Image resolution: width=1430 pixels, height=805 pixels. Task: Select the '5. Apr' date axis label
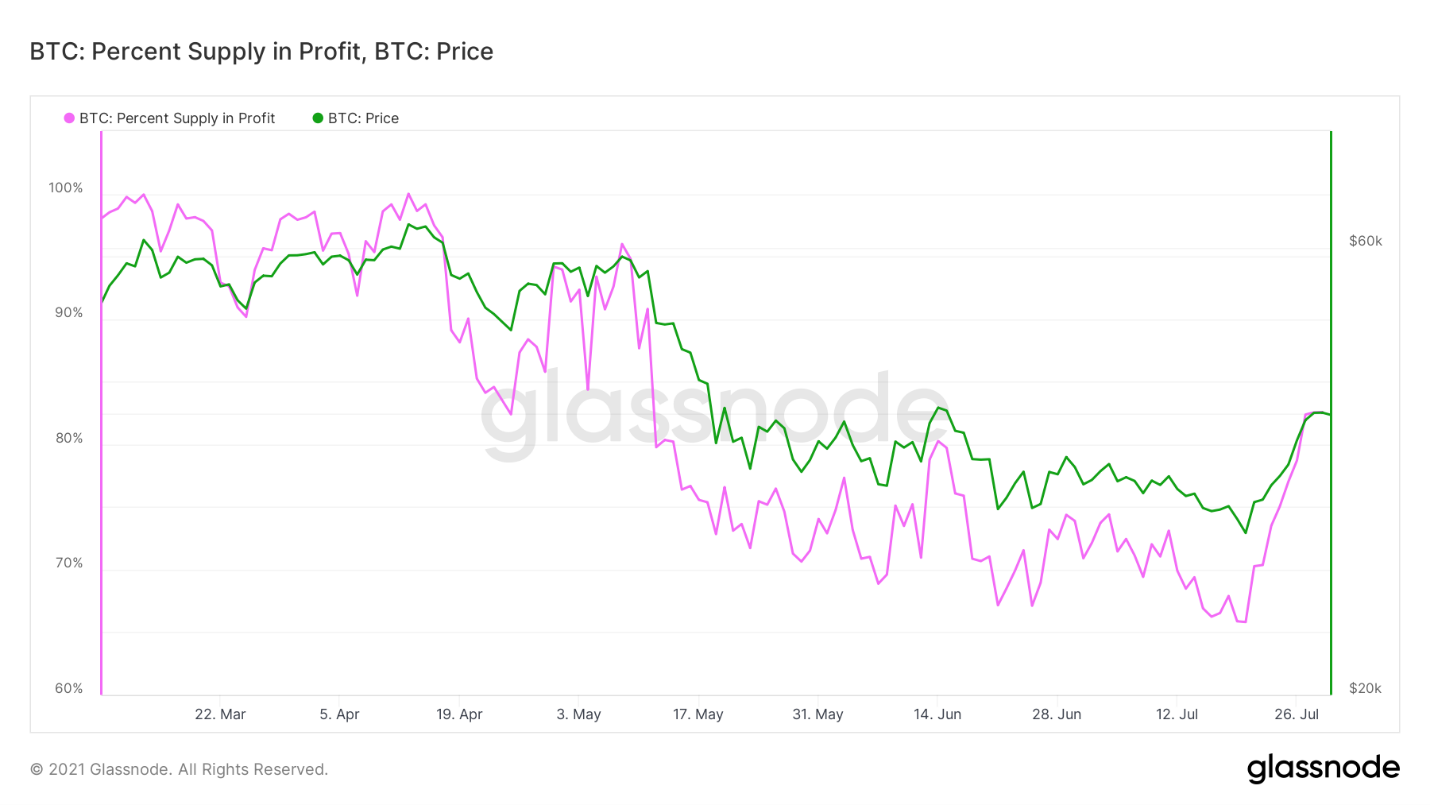pyautogui.click(x=339, y=714)
